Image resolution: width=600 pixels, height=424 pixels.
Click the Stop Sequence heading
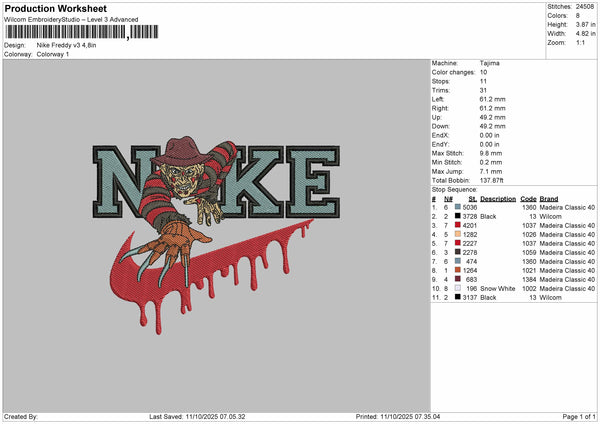tap(455, 189)
